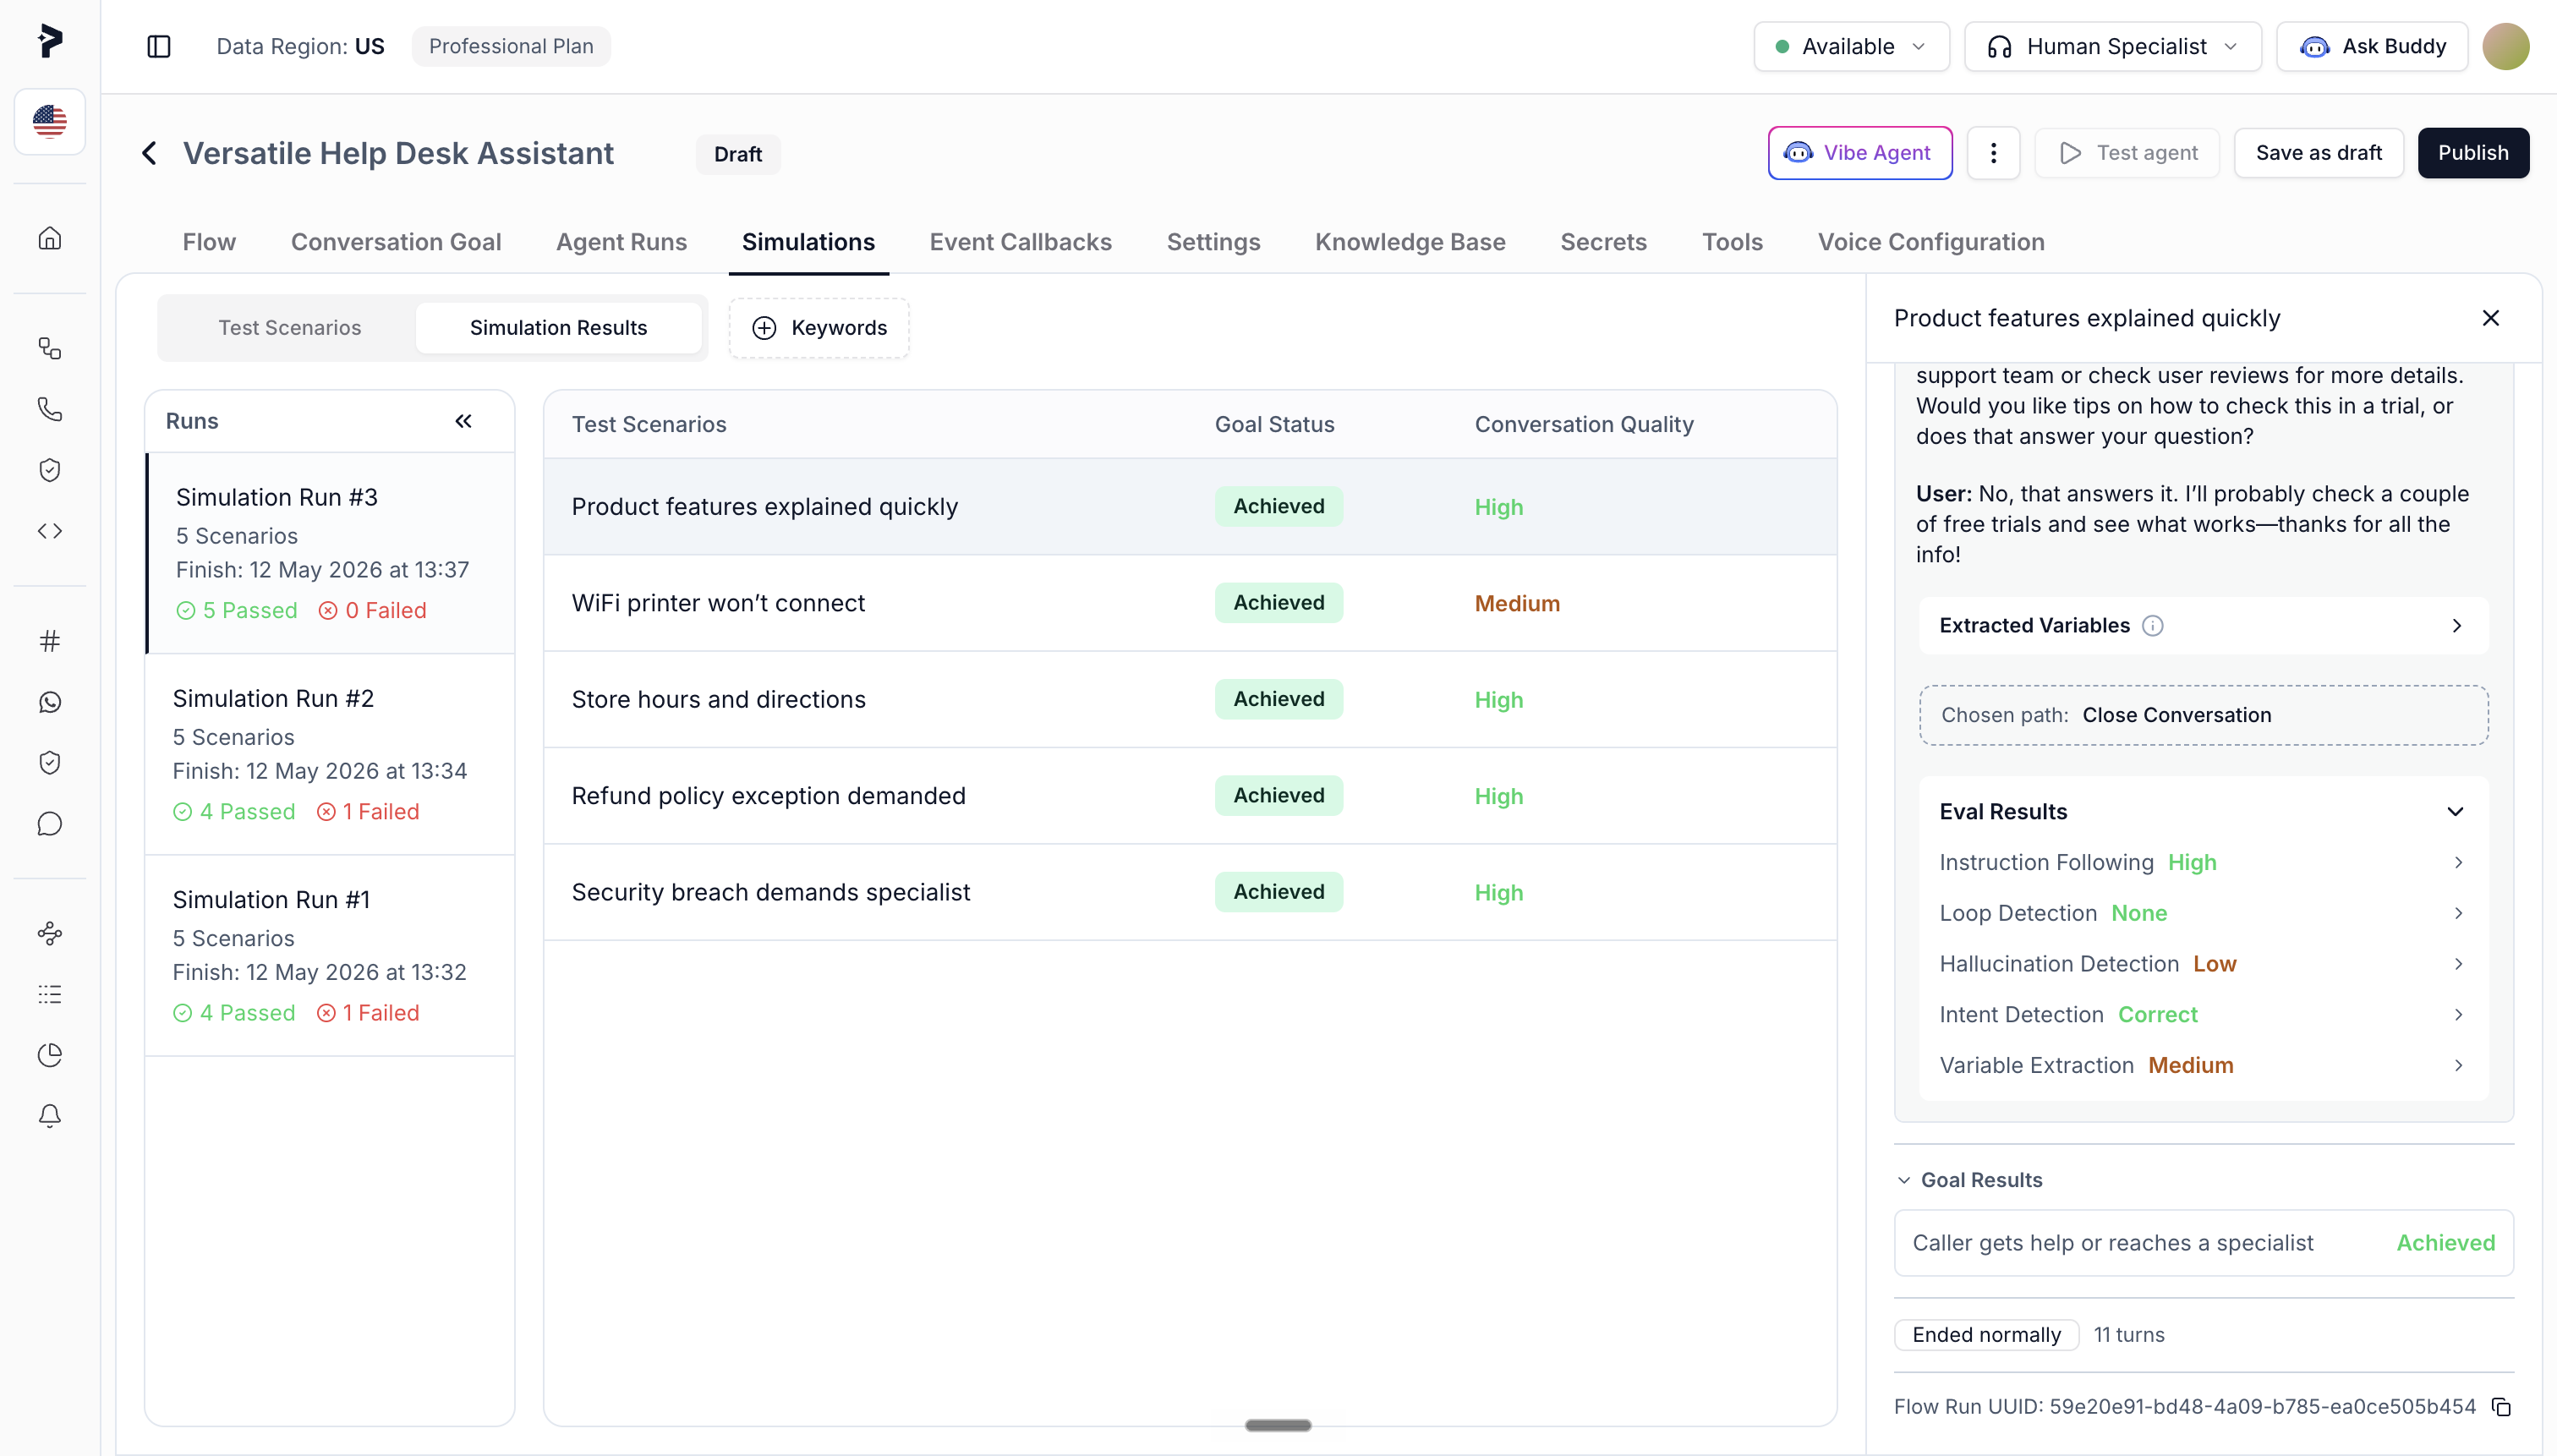The height and width of the screenshot is (1456, 2557).
Task: Open the lower shield icon in sidebar
Action: click(x=49, y=763)
